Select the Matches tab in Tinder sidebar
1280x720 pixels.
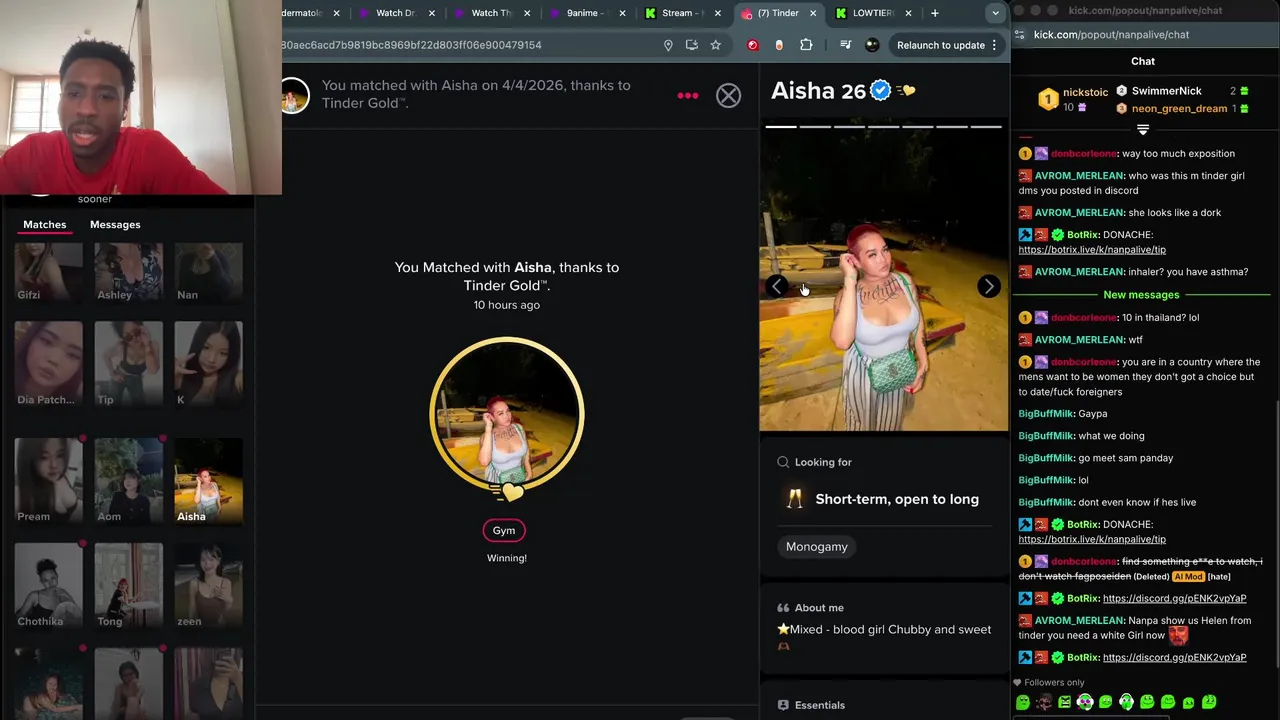(45, 225)
